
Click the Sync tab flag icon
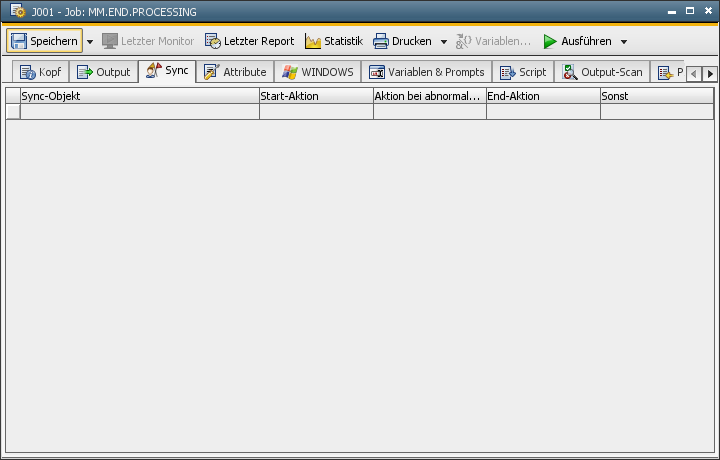coord(154,70)
